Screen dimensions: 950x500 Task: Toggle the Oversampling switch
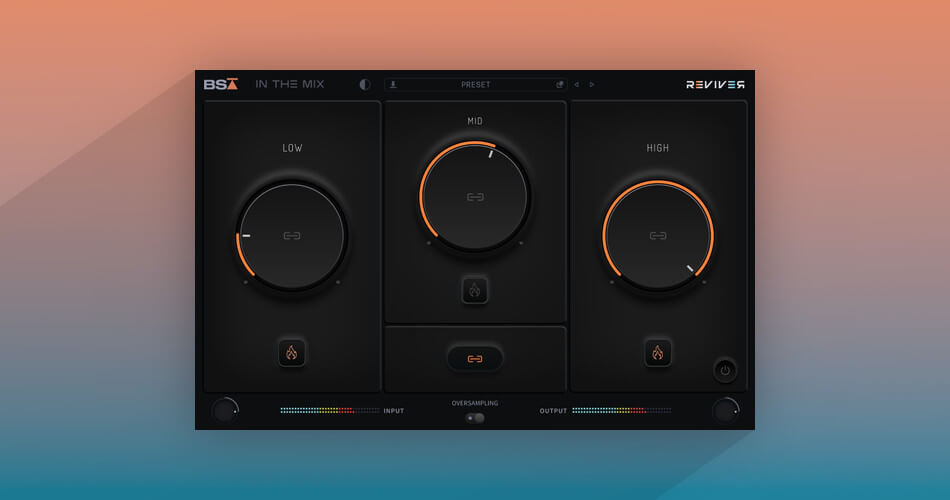(475, 417)
